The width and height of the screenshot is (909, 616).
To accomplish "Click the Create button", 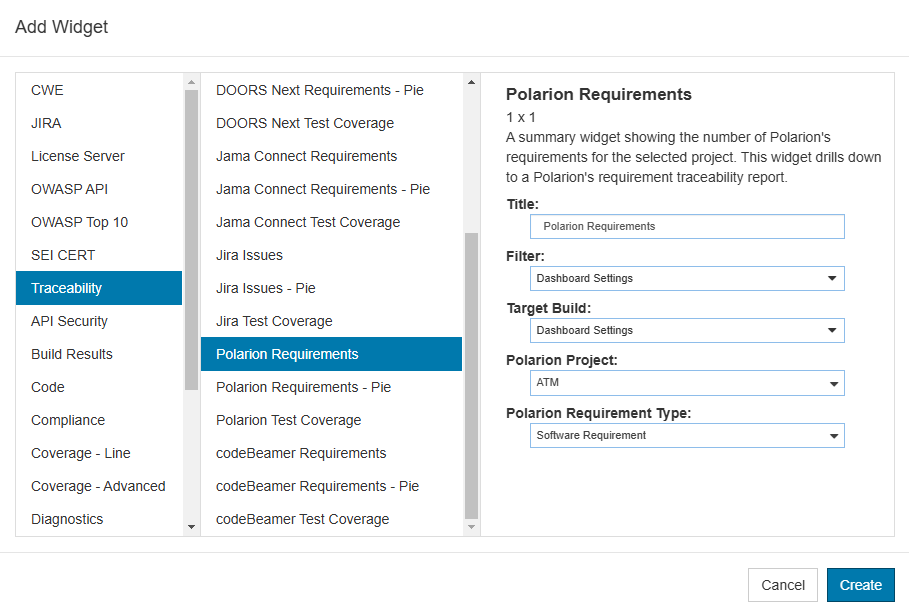I will 861,585.
